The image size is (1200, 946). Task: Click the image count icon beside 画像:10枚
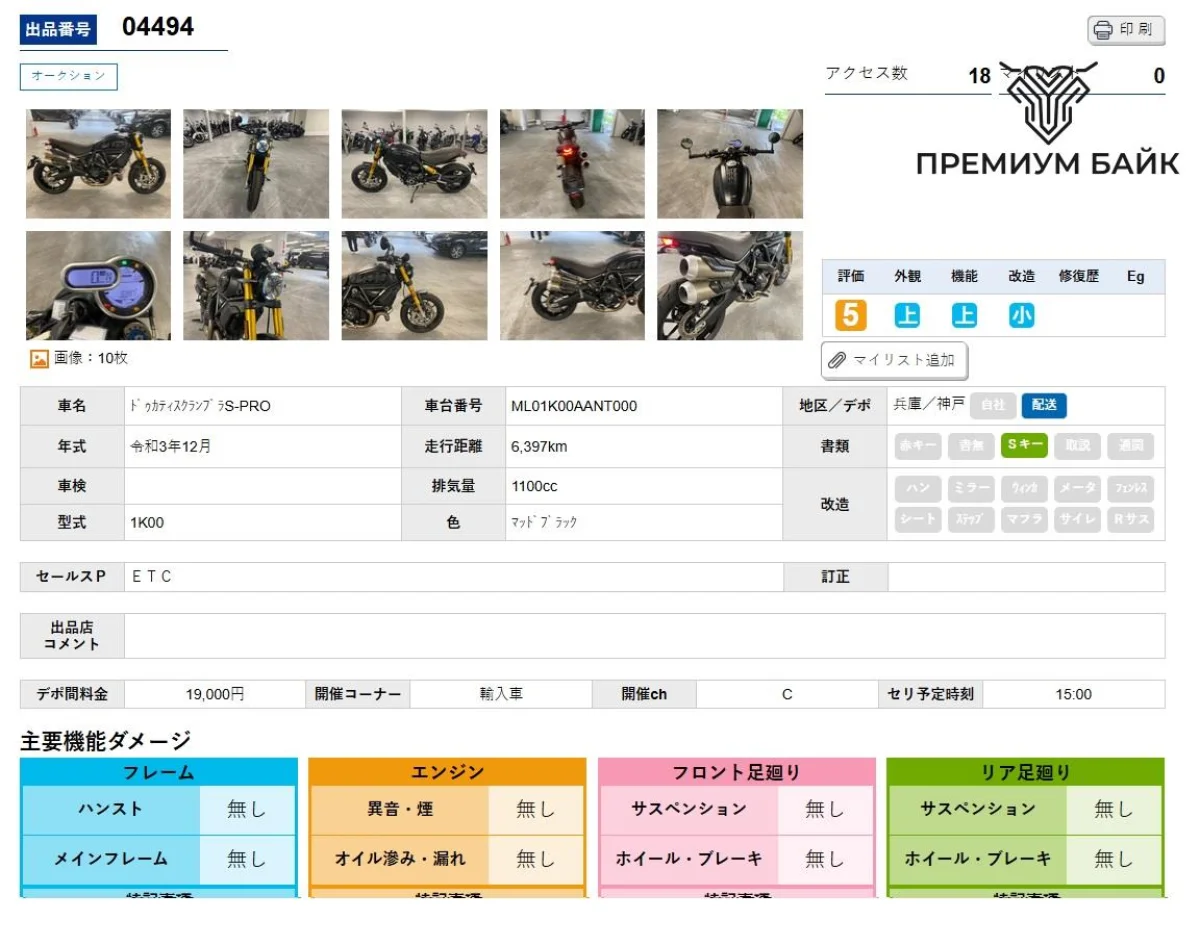point(39,358)
